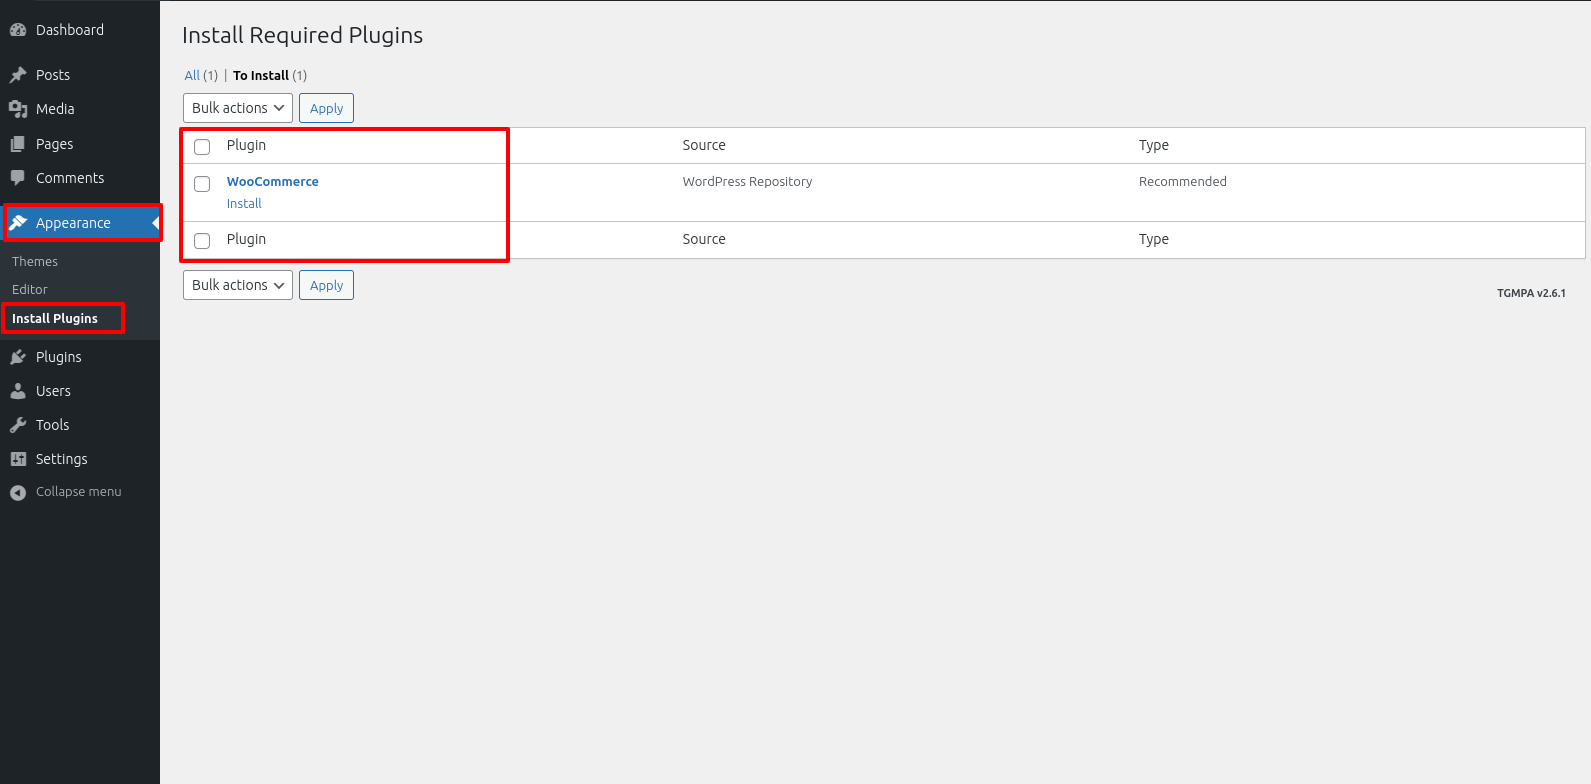1591x784 pixels.
Task: Click the Type label in table footer
Action: coord(1154,239)
